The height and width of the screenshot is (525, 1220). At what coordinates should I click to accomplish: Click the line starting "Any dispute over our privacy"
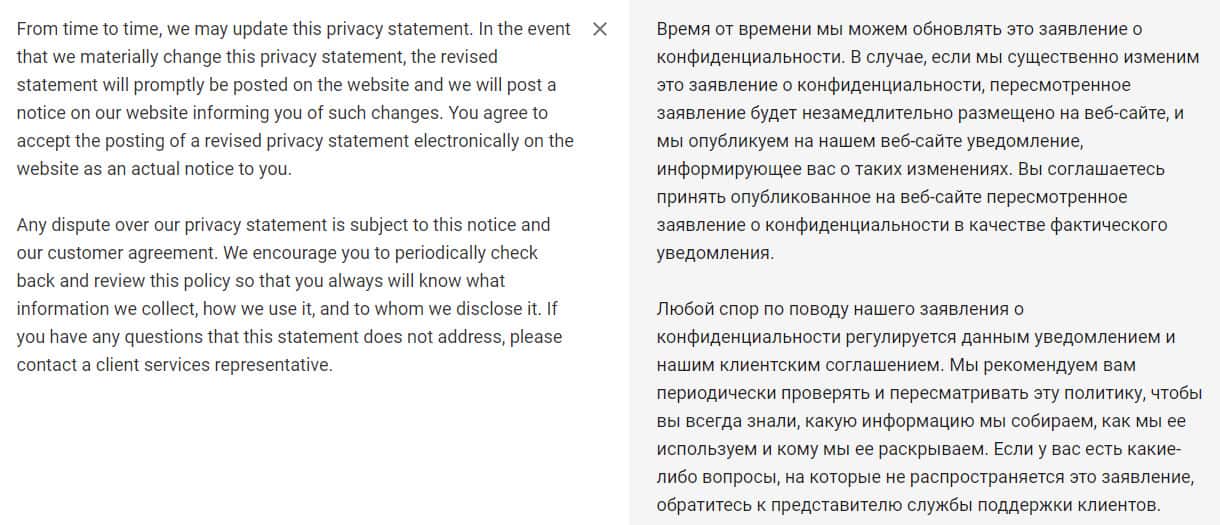[x=283, y=225]
